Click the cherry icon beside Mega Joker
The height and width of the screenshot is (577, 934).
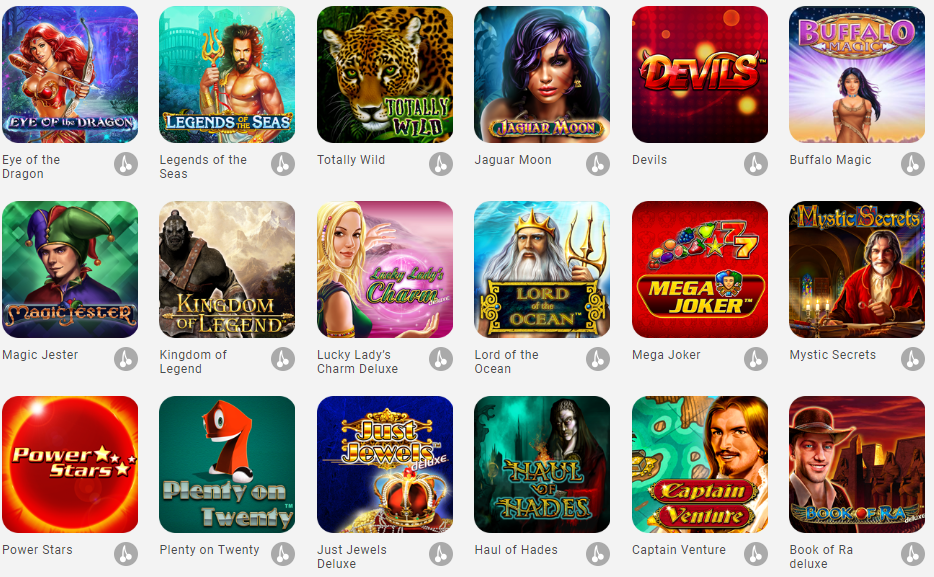pos(756,359)
